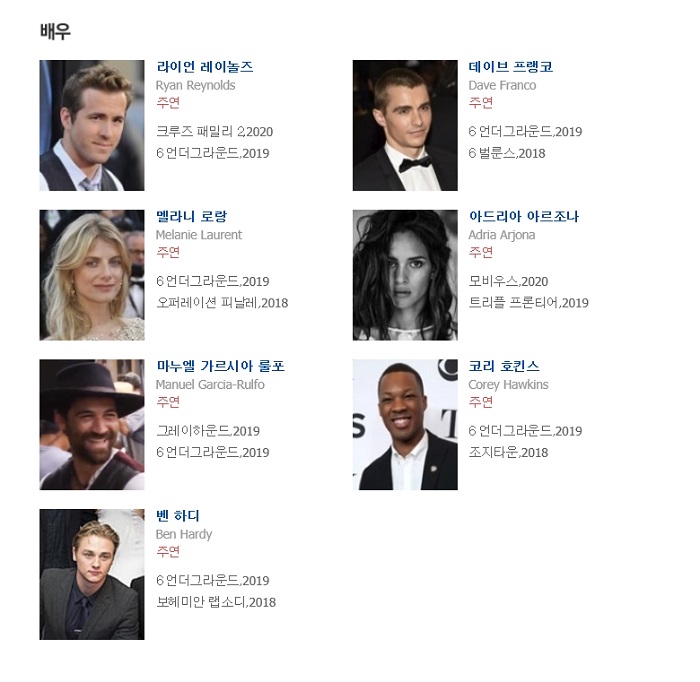Open Melanie Laurent profile photo

point(92,275)
